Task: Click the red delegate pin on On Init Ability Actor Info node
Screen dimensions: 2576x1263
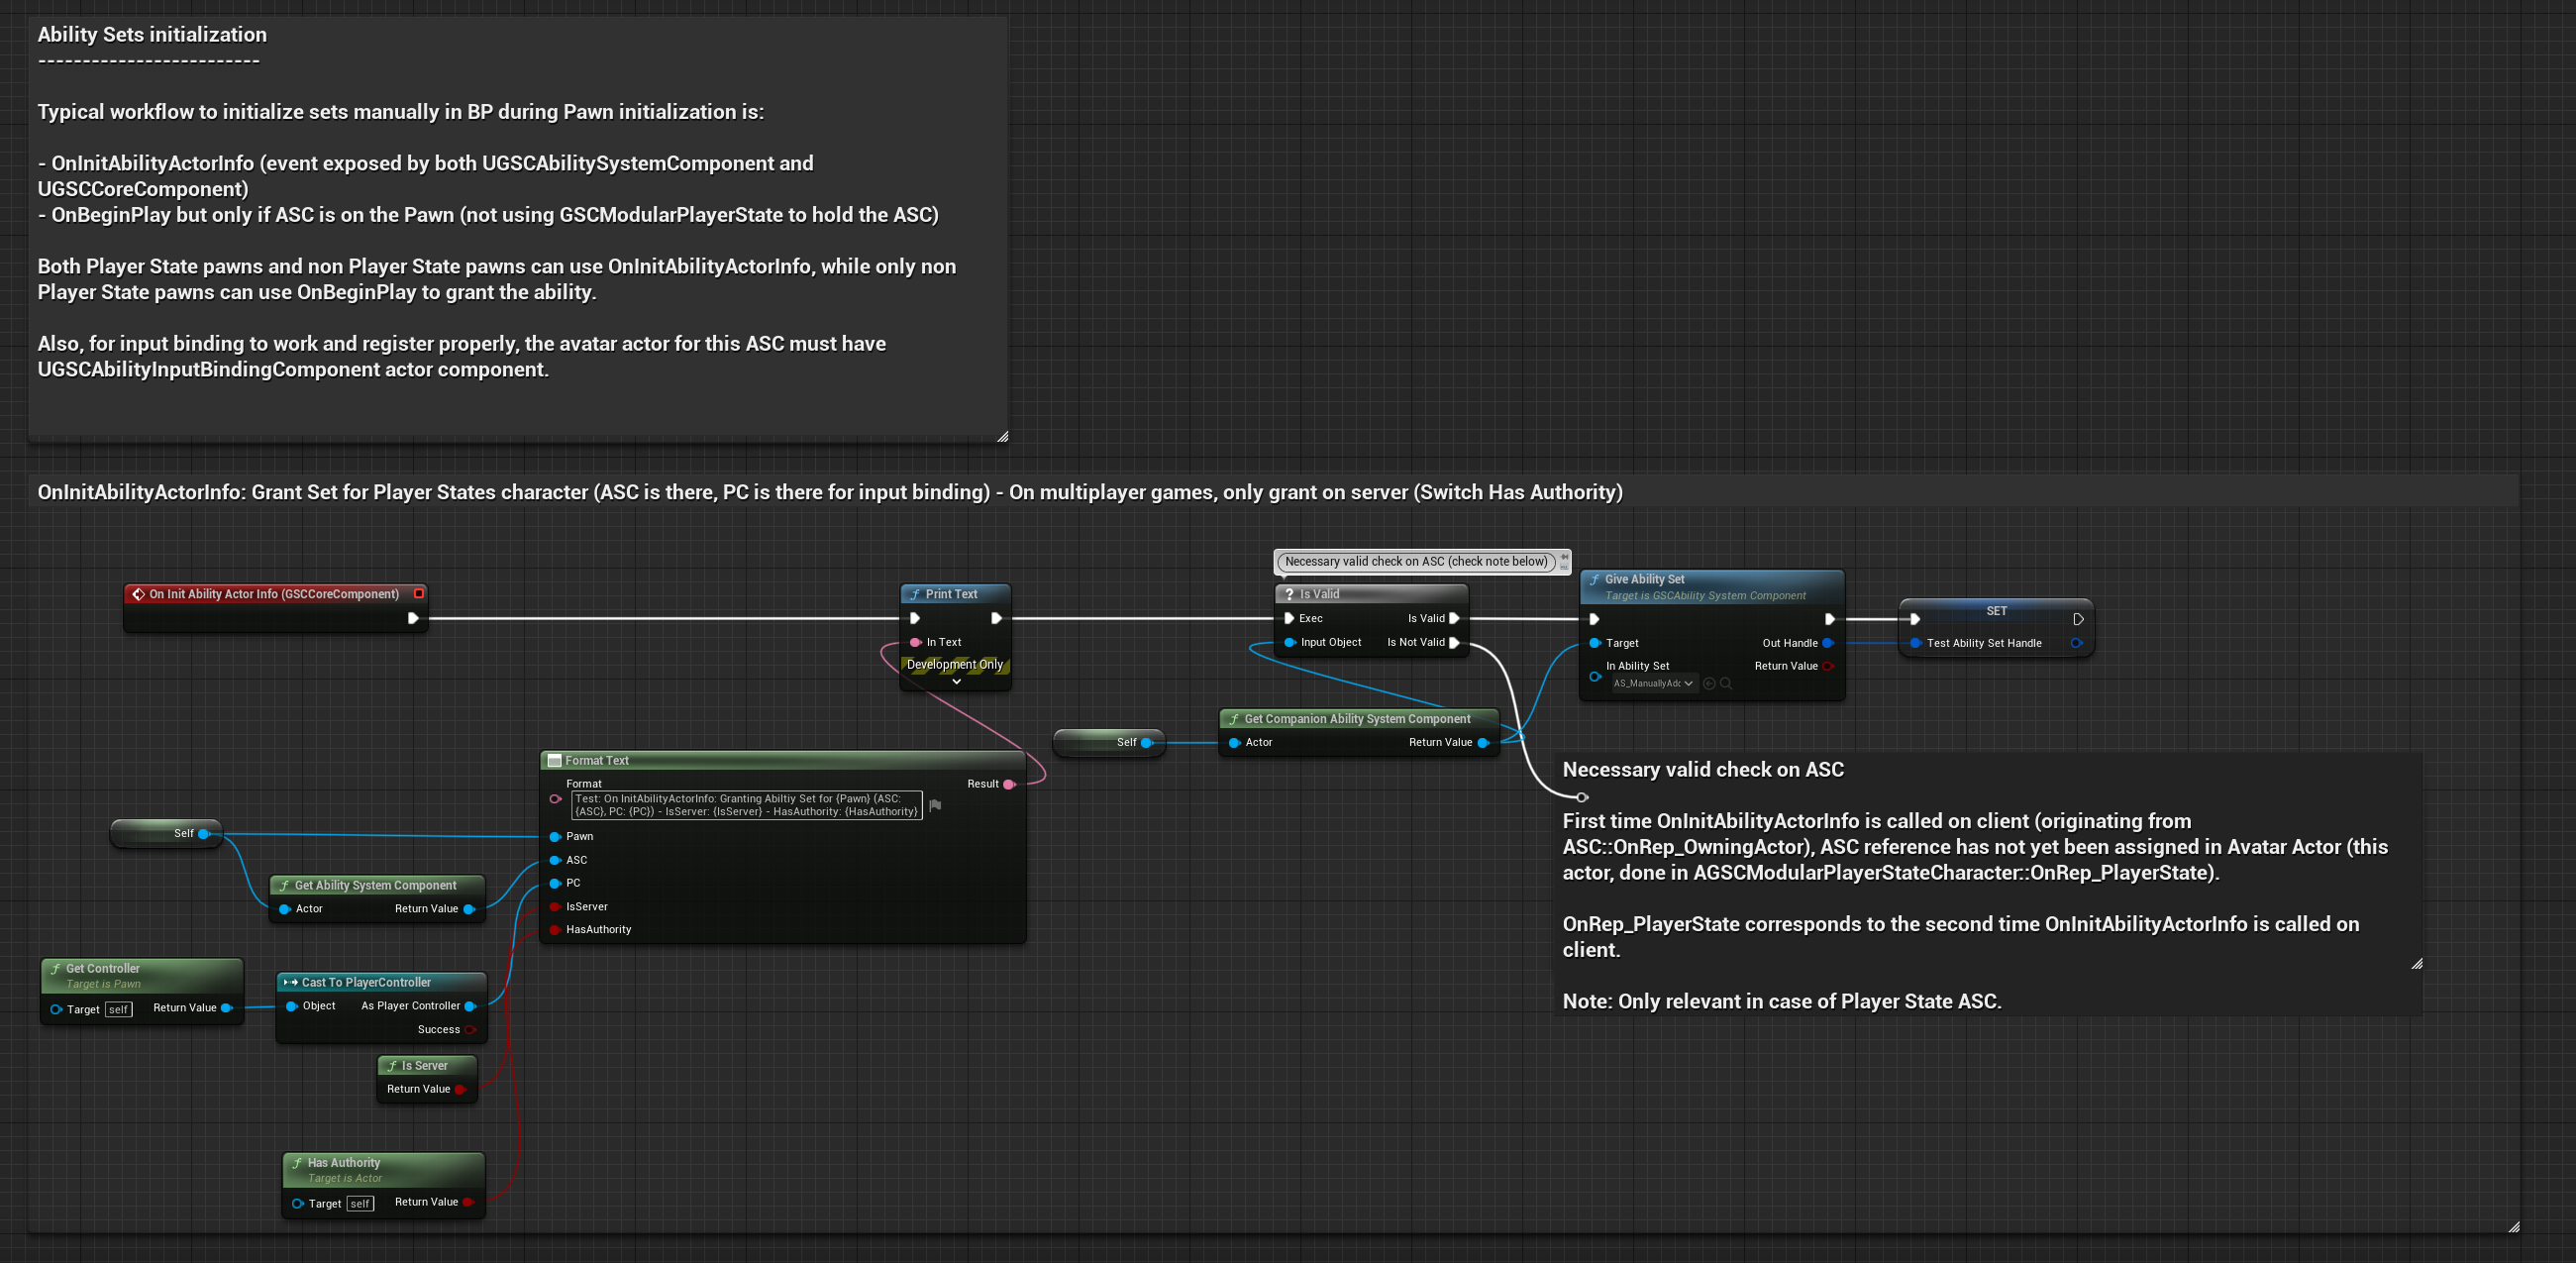Action: [x=419, y=593]
